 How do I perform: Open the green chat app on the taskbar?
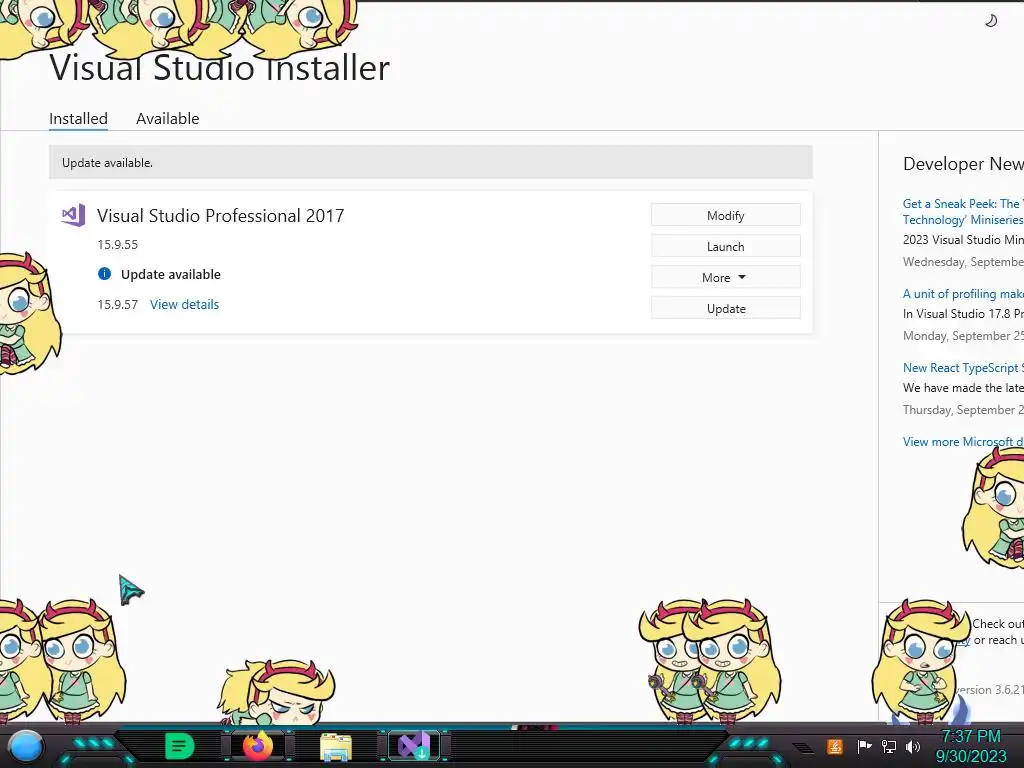180,746
